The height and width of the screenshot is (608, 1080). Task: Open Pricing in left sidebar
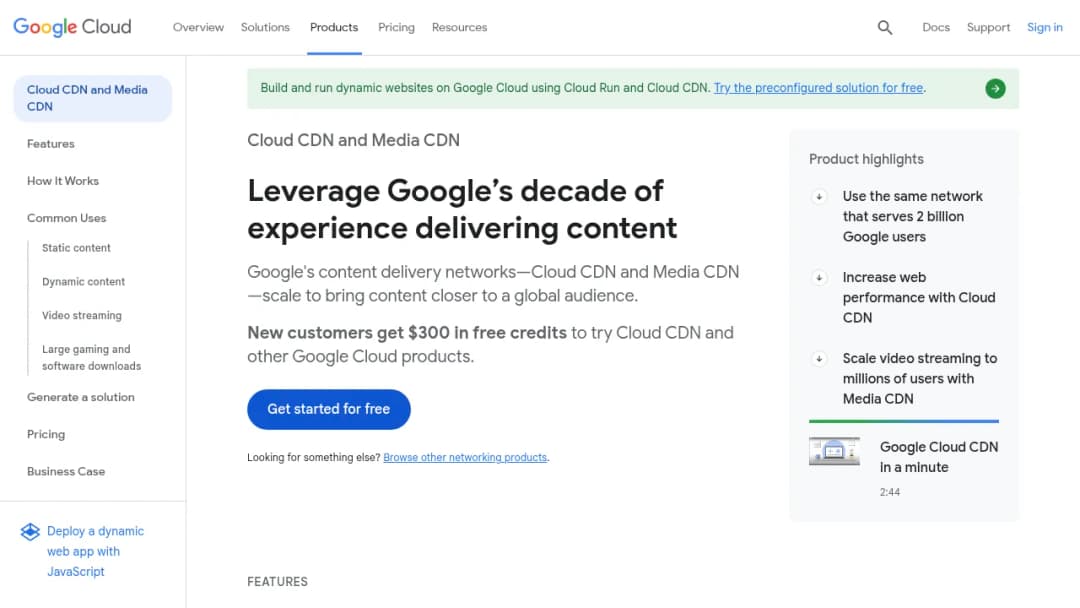pos(46,434)
